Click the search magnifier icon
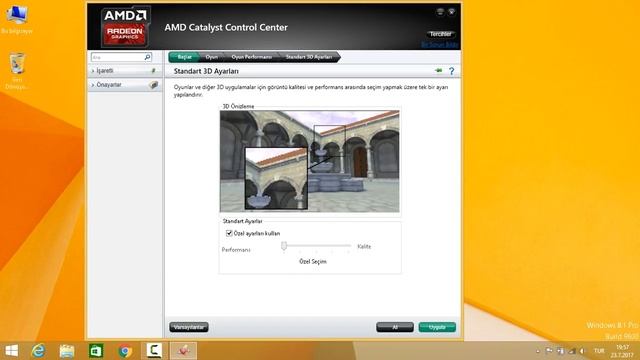Screen dimensions: 640x360 (x=147, y=57)
